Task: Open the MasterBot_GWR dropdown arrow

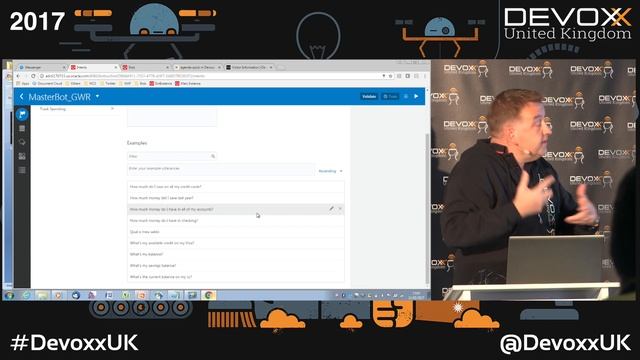Action: click(98, 96)
